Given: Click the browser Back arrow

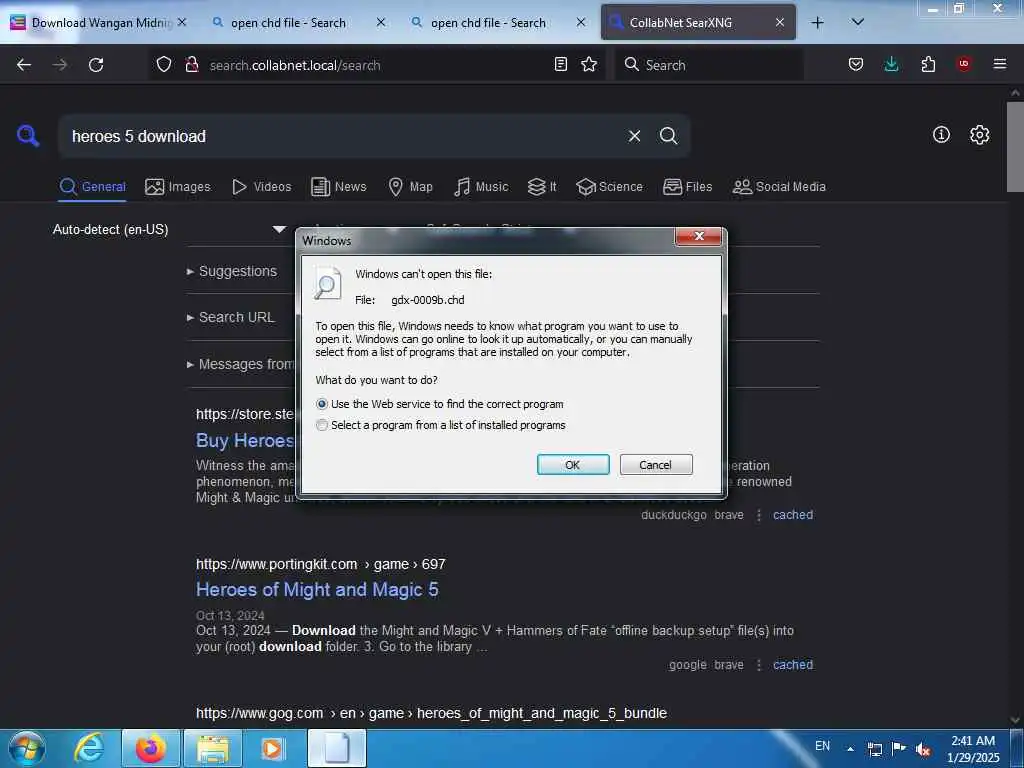Looking at the screenshot, I should (x=24, y=65).
